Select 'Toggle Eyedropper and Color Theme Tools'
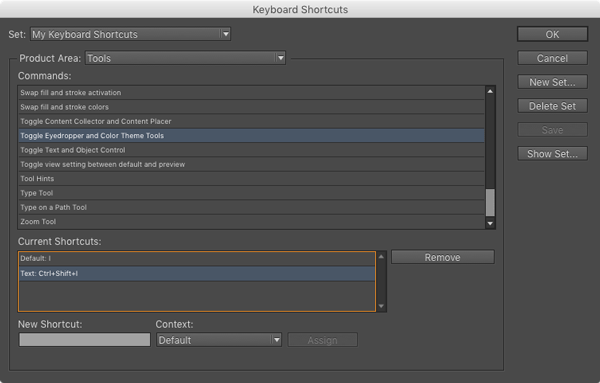The image size is (600, 383). (x=251, y=135)
